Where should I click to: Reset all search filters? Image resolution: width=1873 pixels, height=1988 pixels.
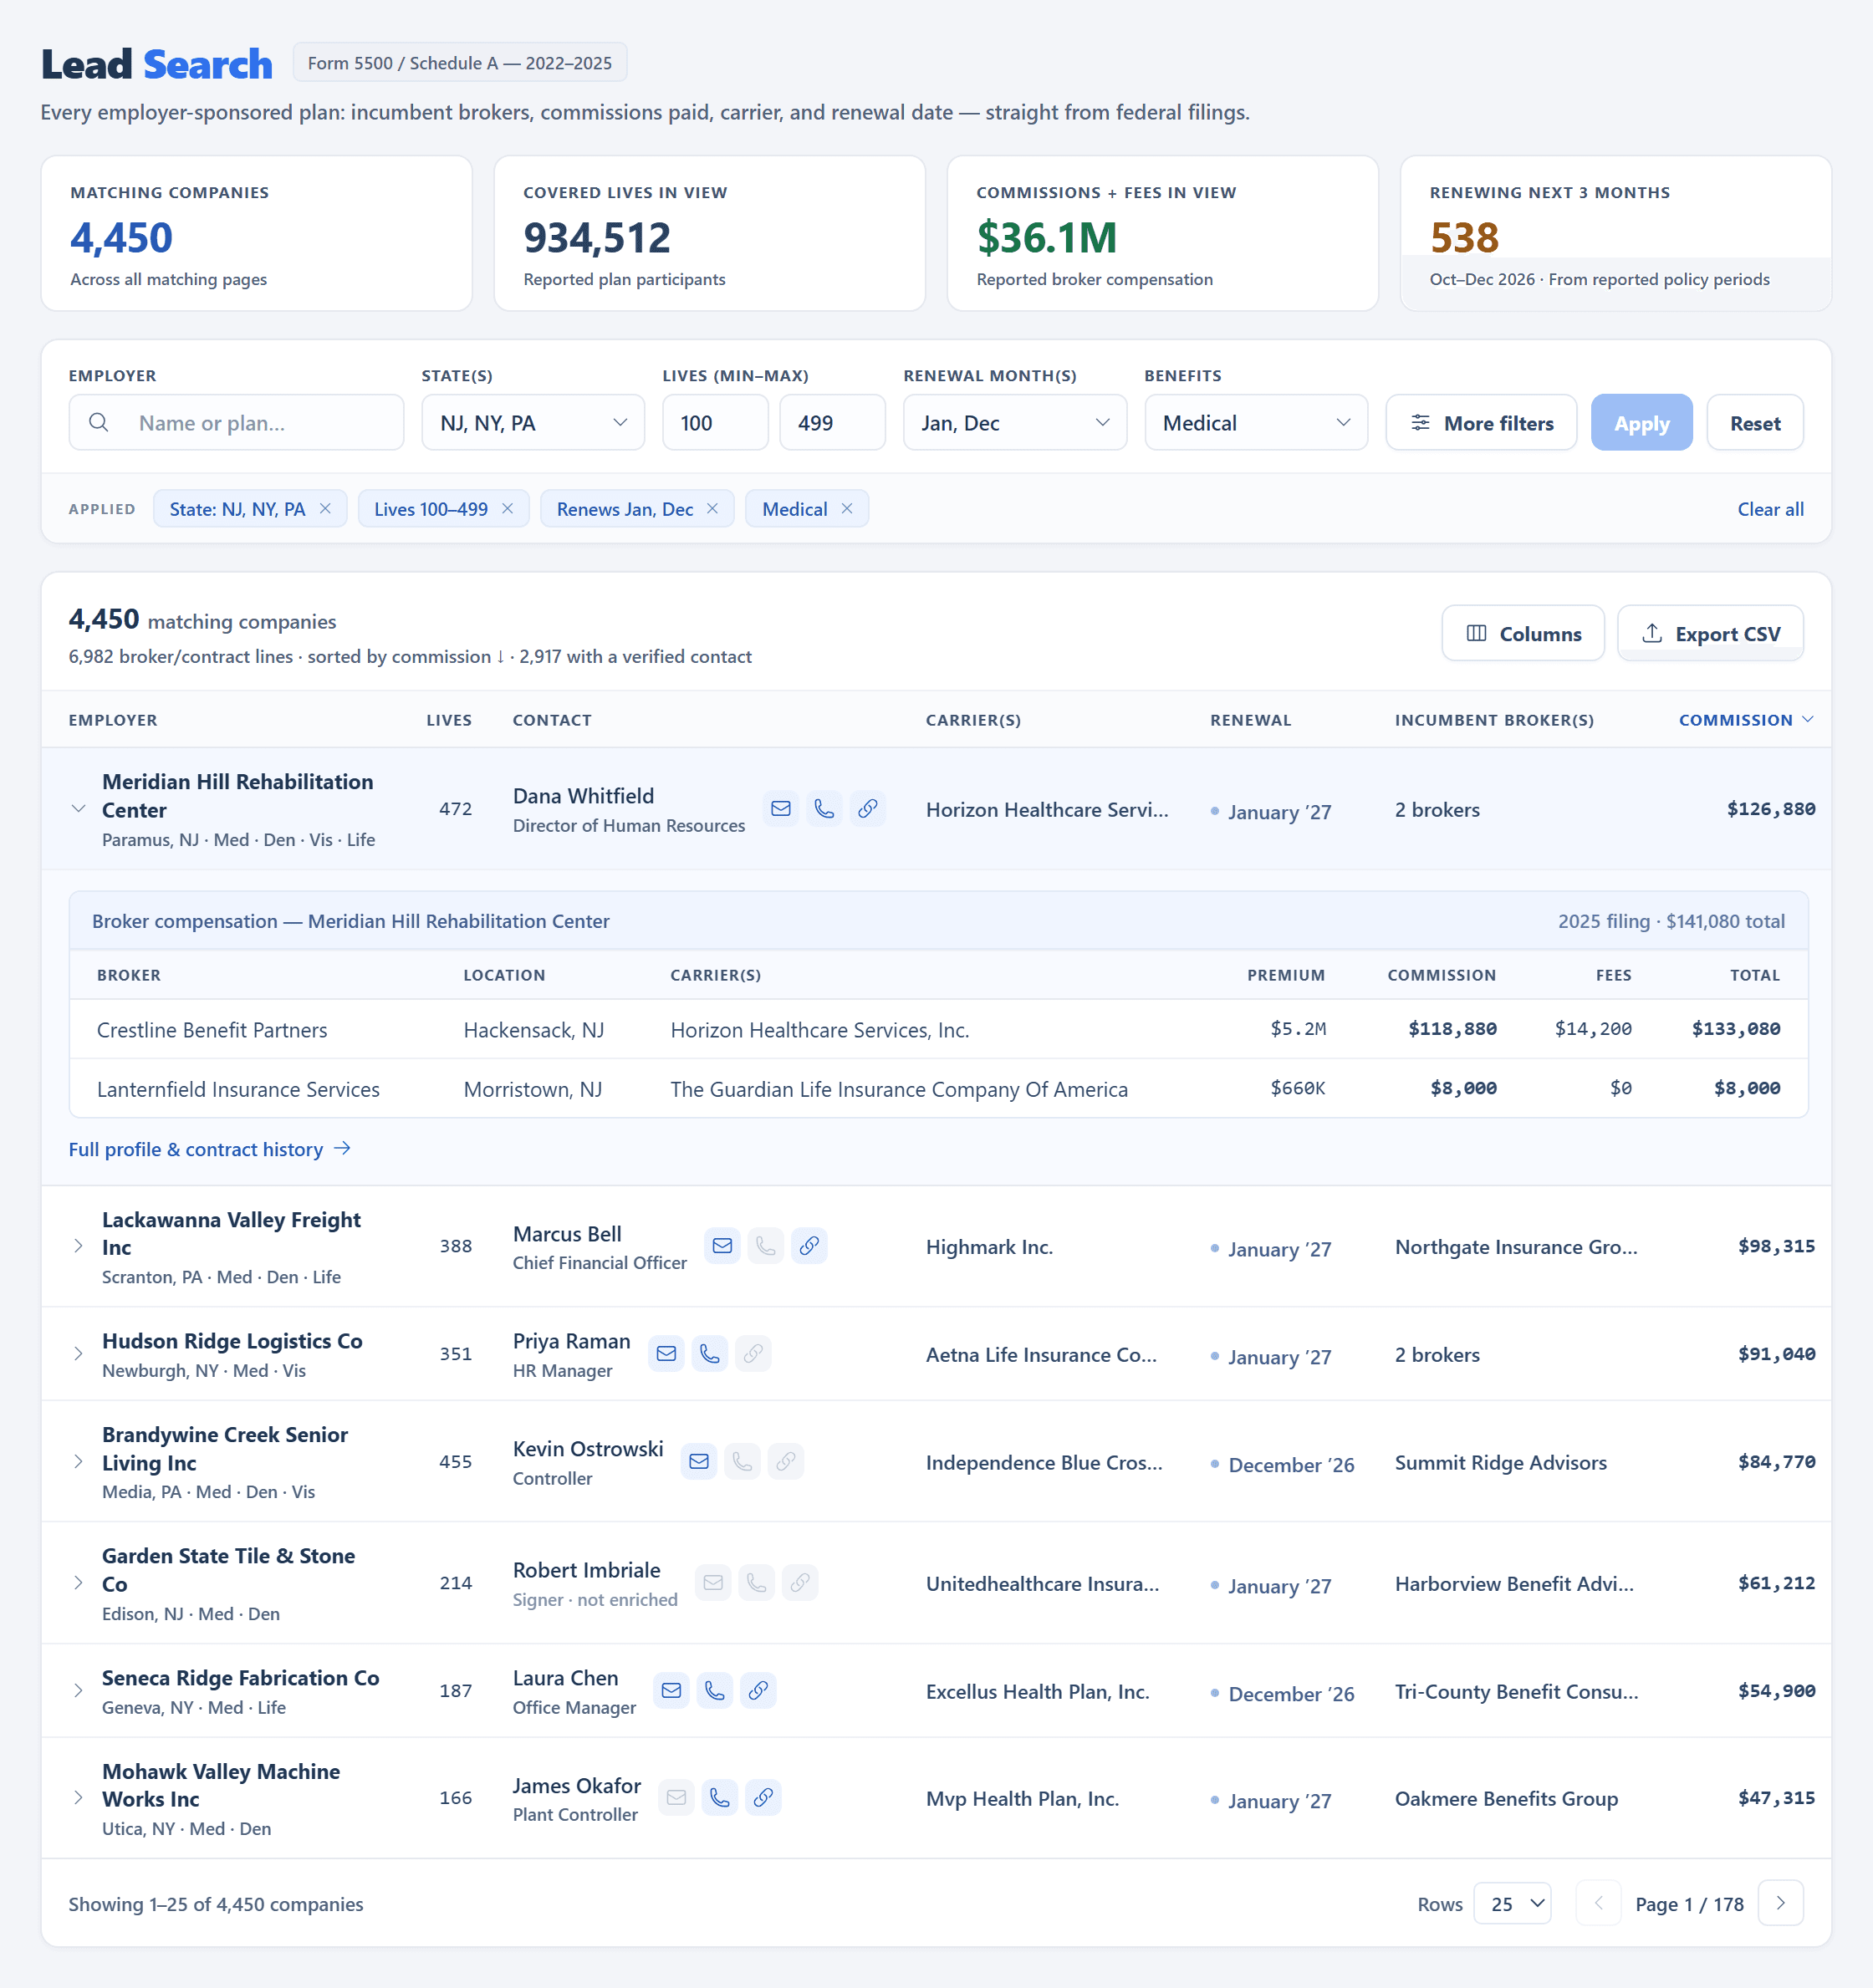tap(1755, 423)
